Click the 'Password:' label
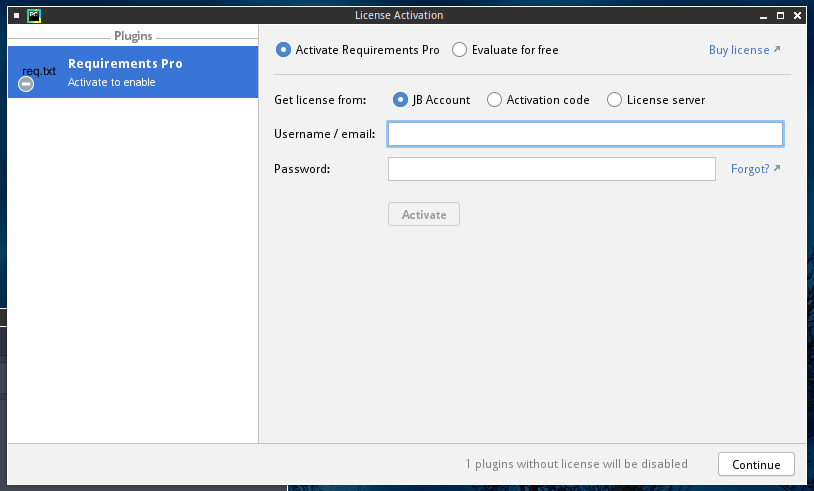Screen dimensions: 814x491 coord(302,169)
